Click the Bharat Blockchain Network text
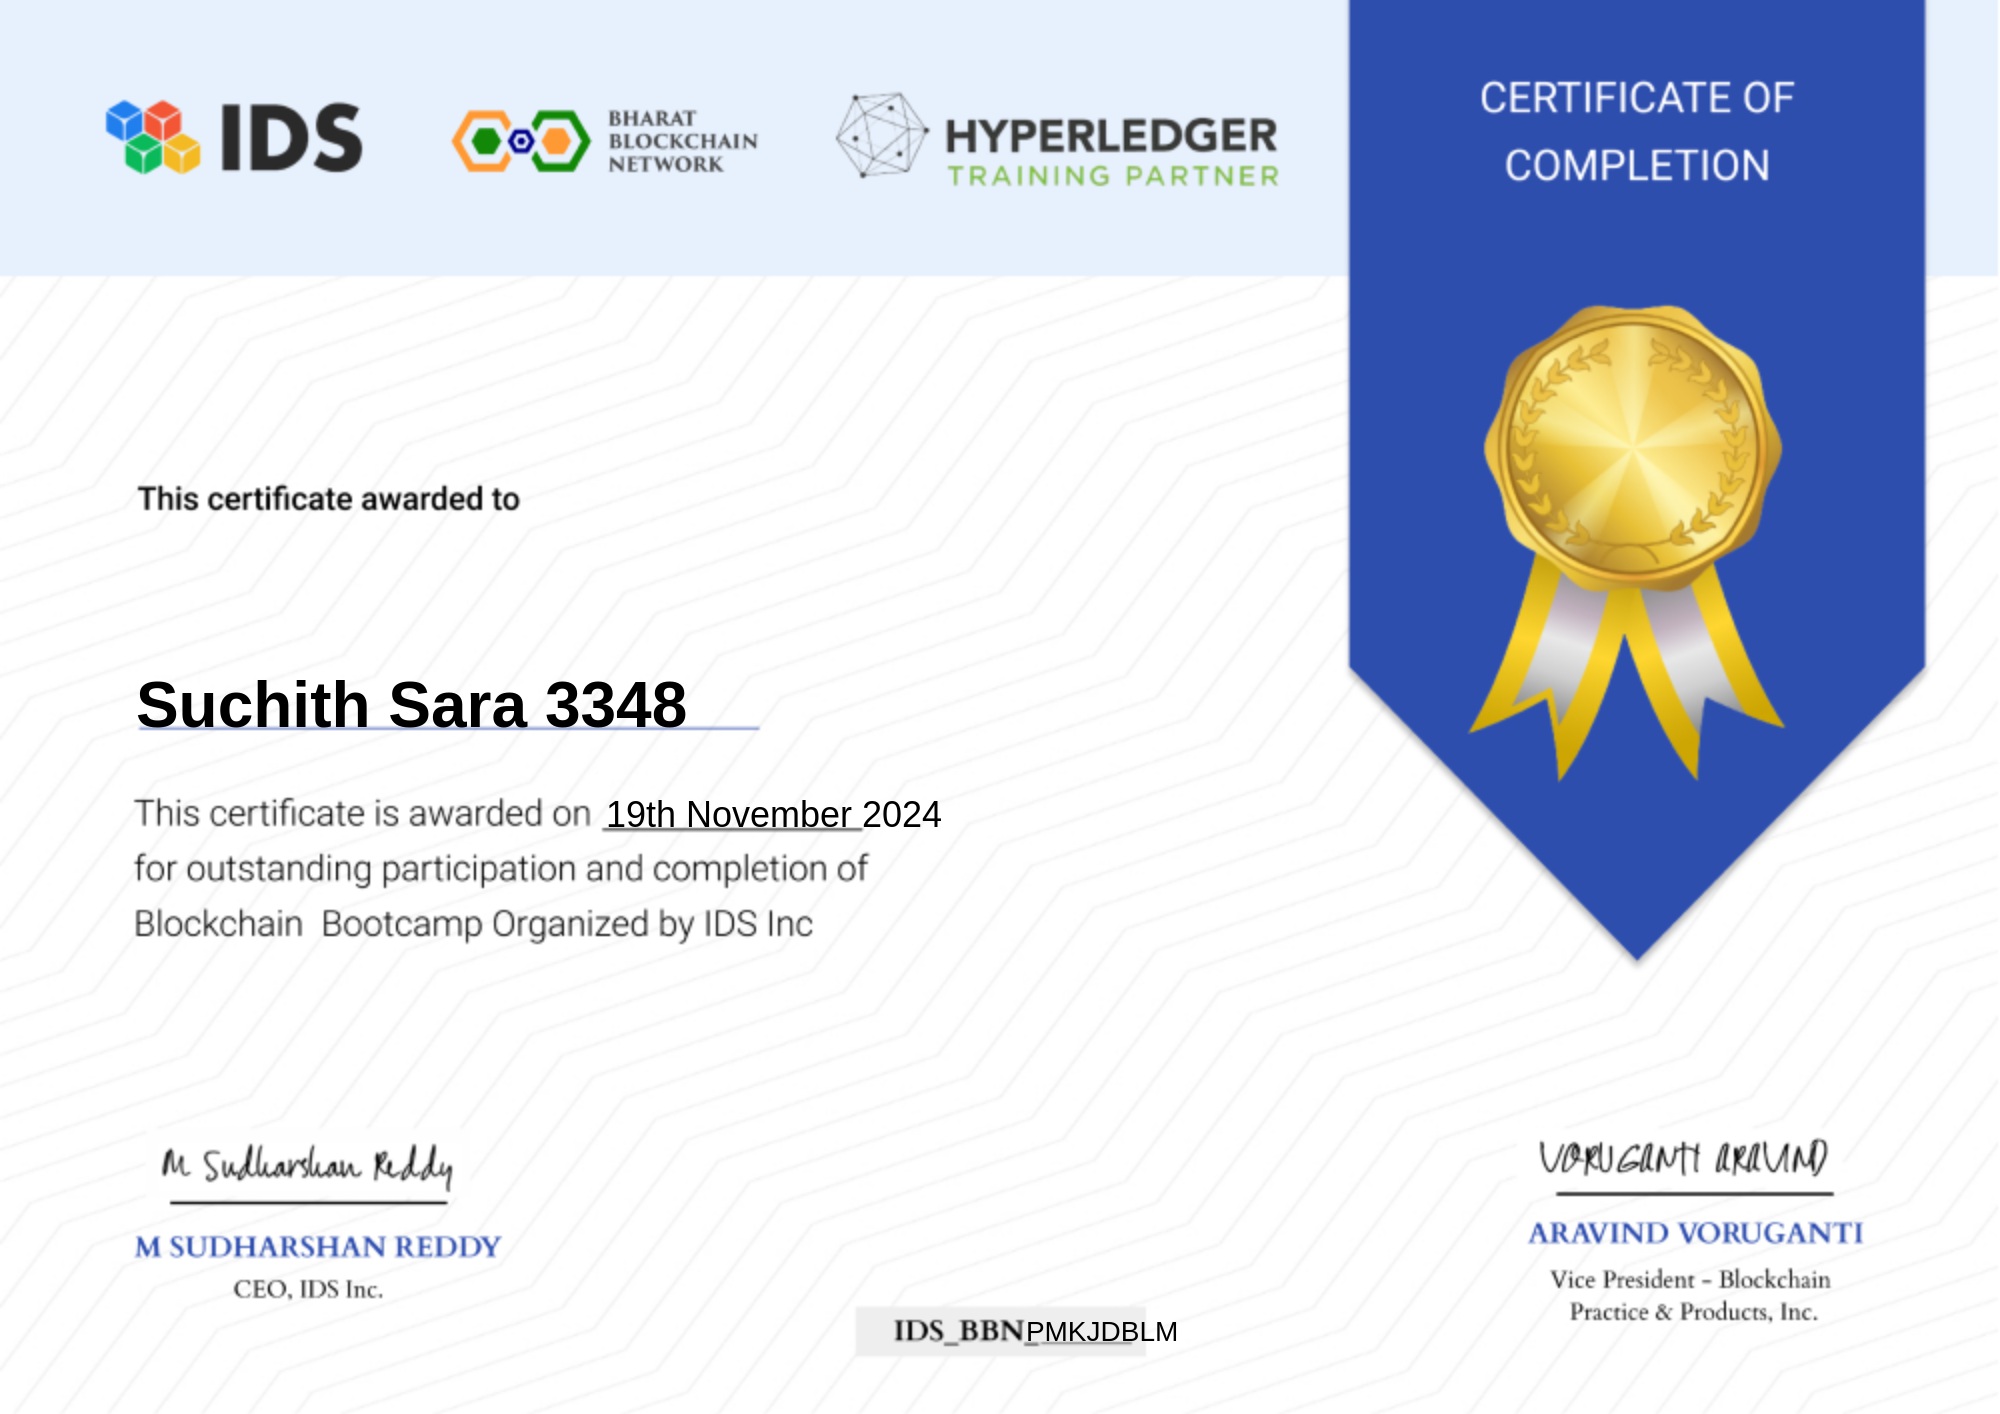2000x1414 pixels. point(682,141)
